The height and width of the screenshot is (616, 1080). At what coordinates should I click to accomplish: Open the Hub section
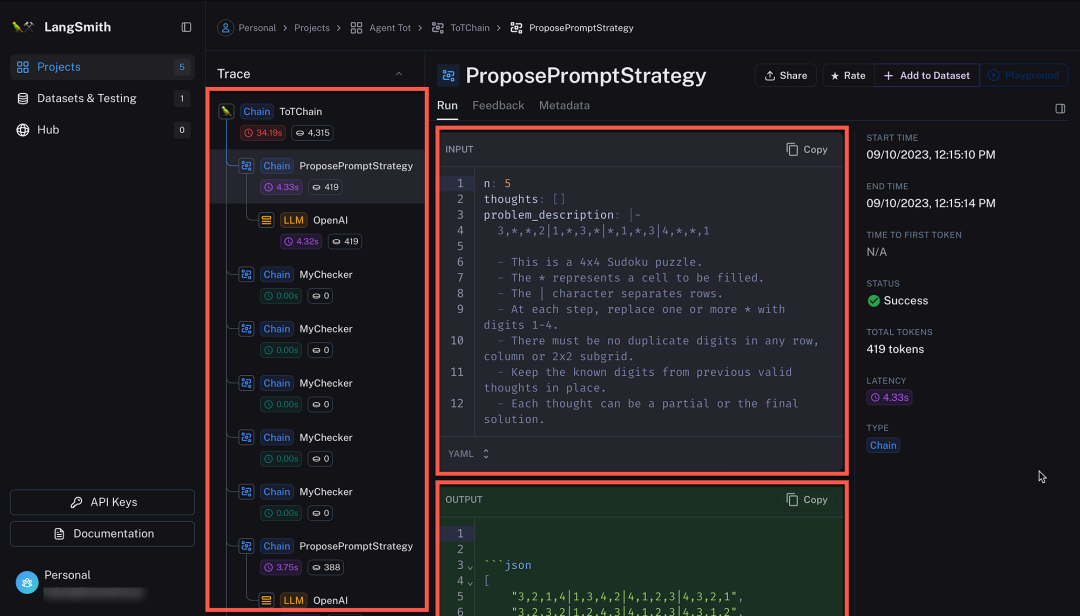pos(102,130)
